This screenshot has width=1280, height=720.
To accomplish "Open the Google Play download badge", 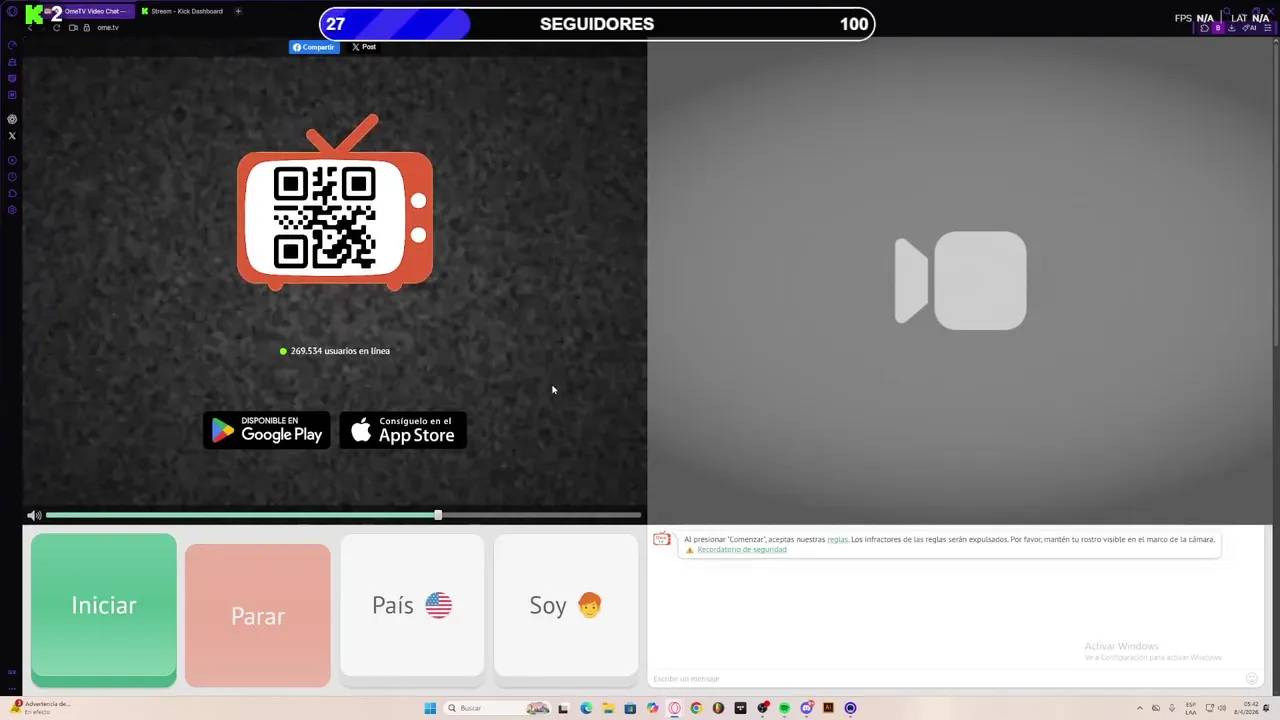I will [x=266, y=430].
